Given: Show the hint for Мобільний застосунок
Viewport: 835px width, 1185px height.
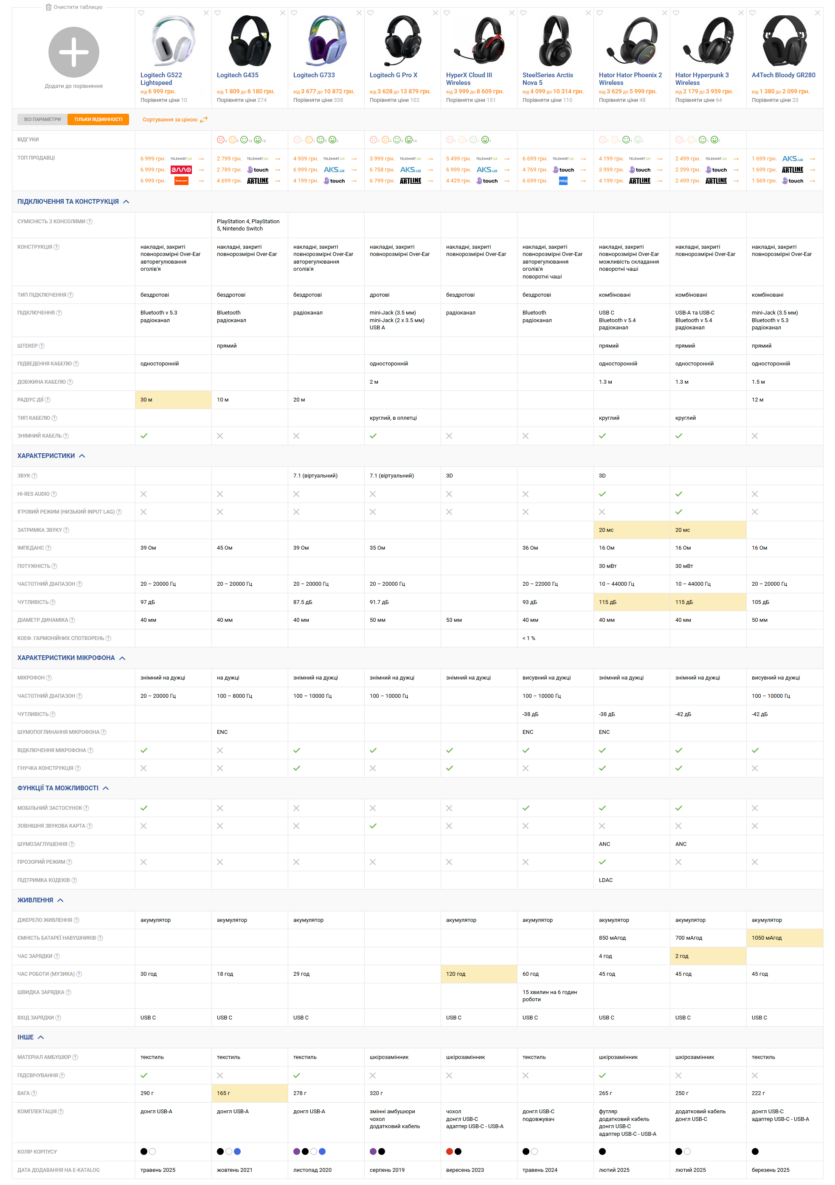Looking at the screenshot, I should (86, 808).
